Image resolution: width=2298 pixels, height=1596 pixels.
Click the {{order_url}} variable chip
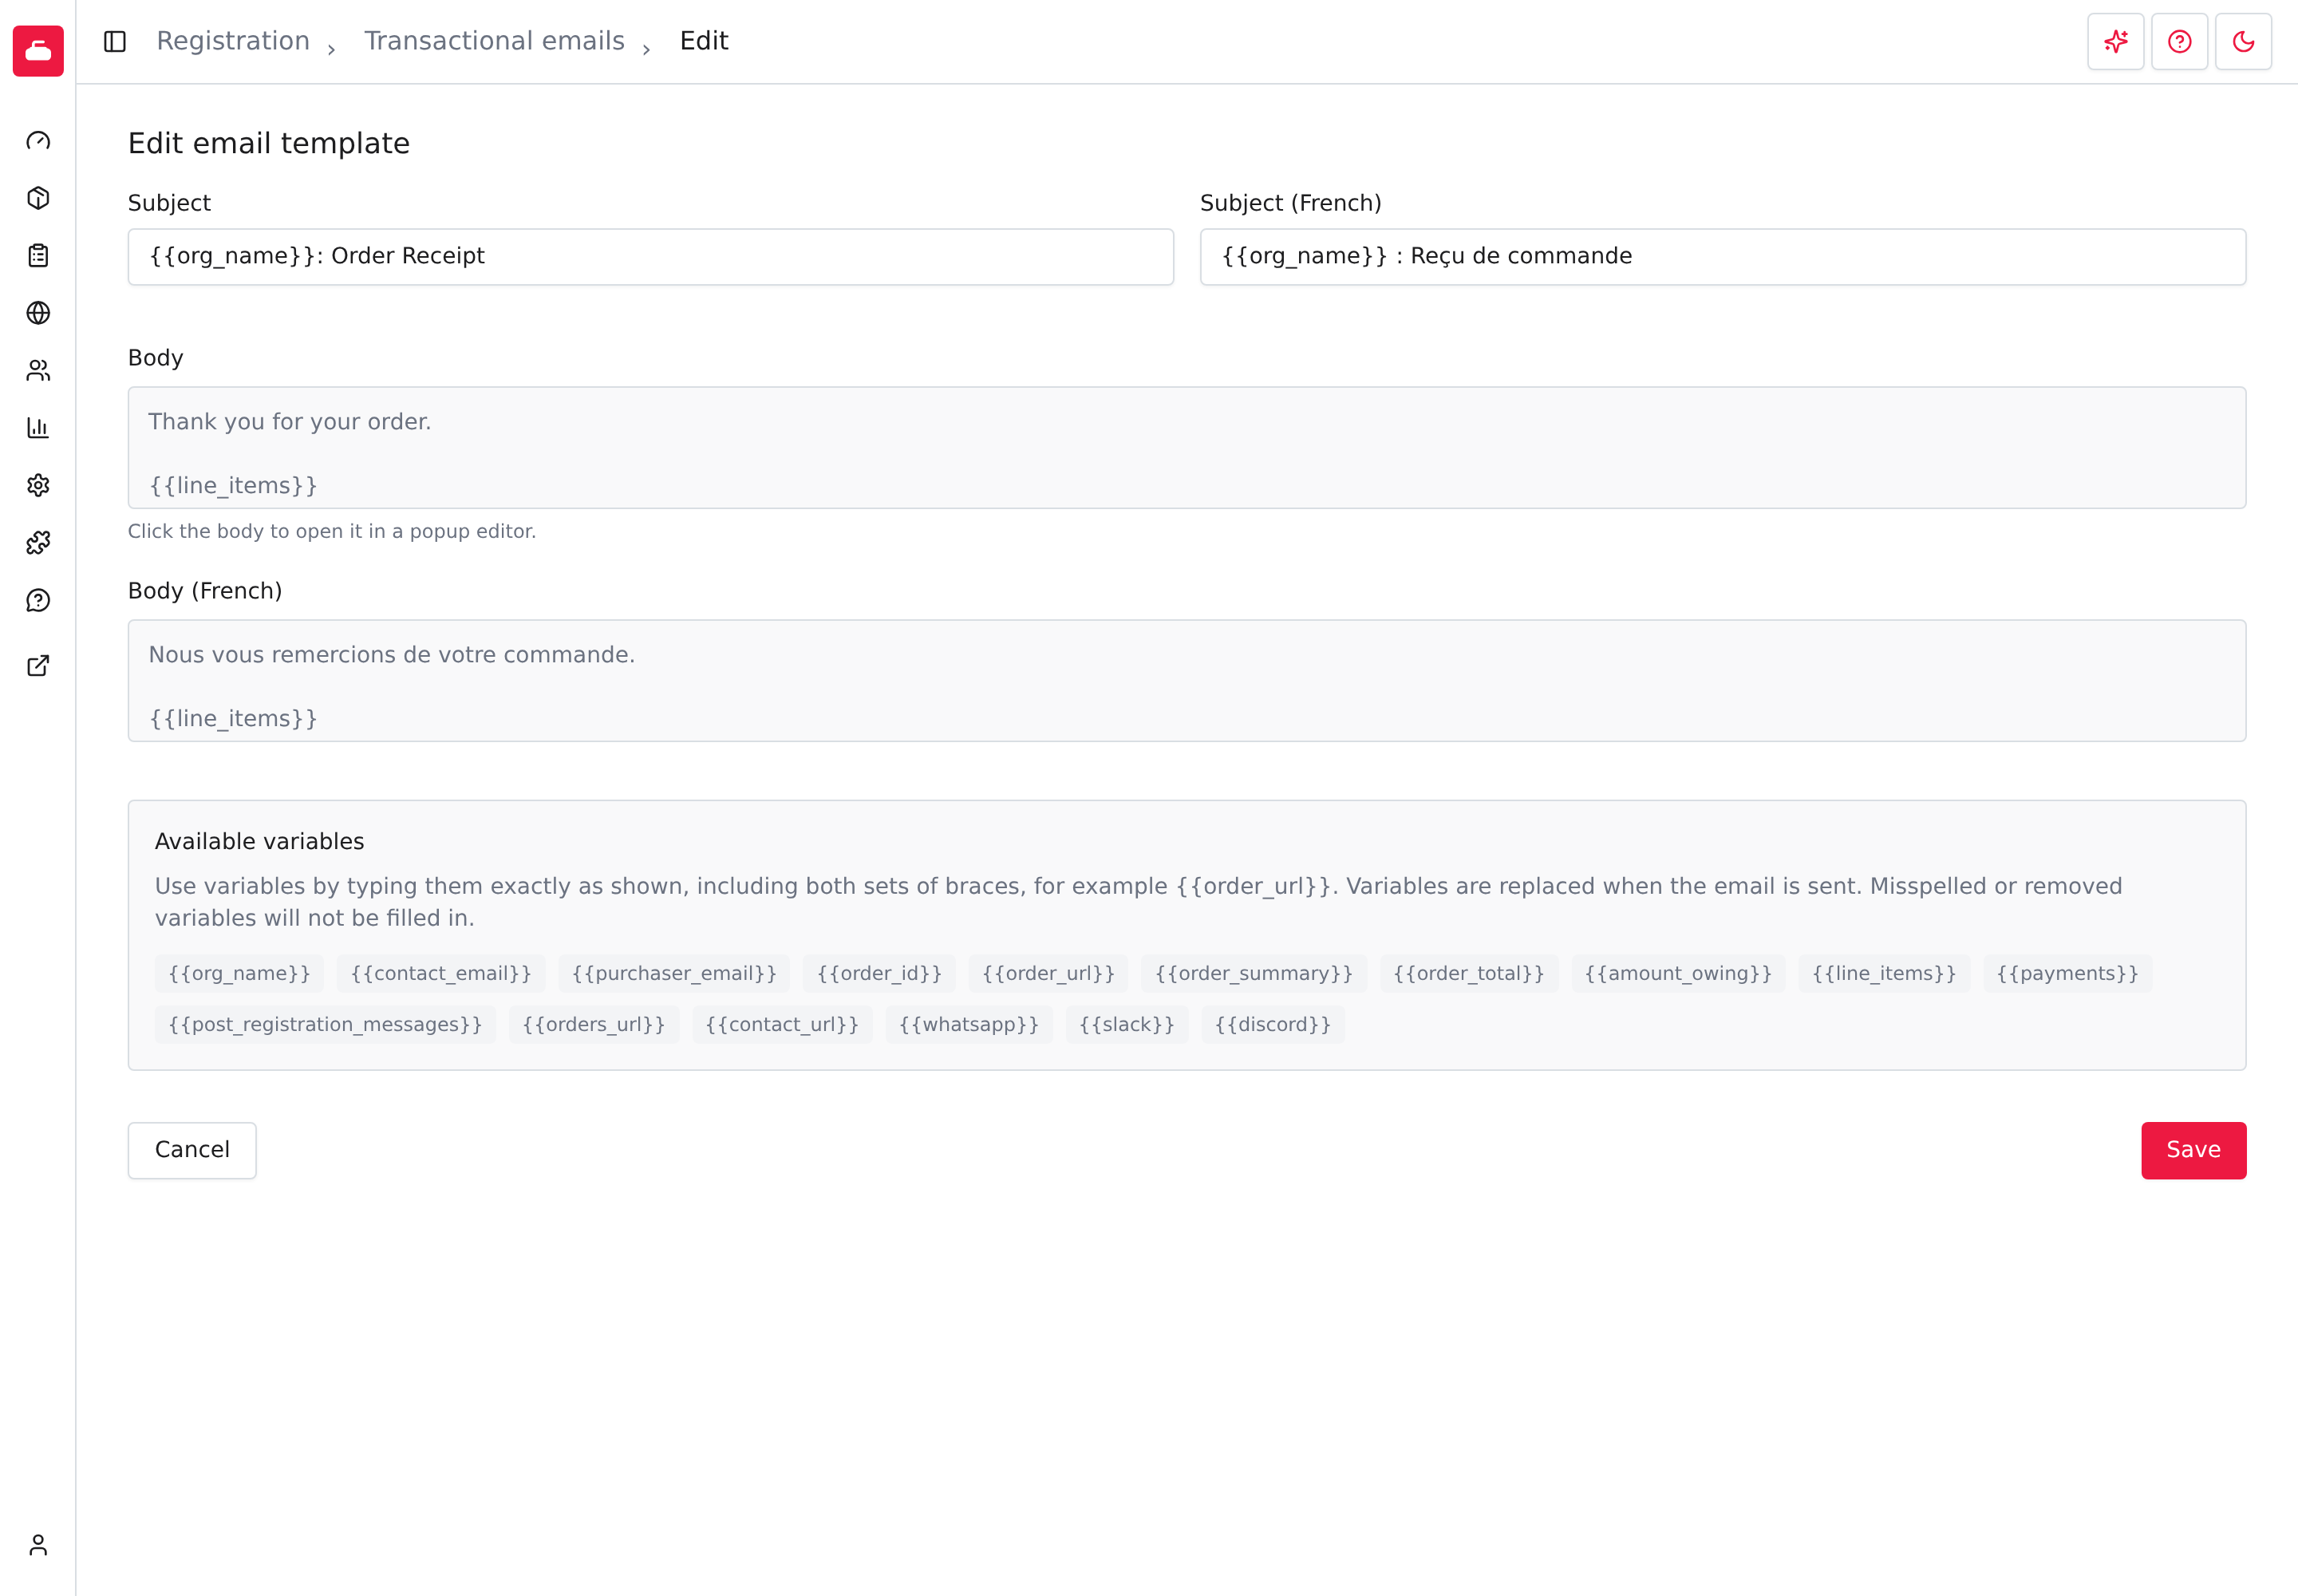coord(1048,973)
